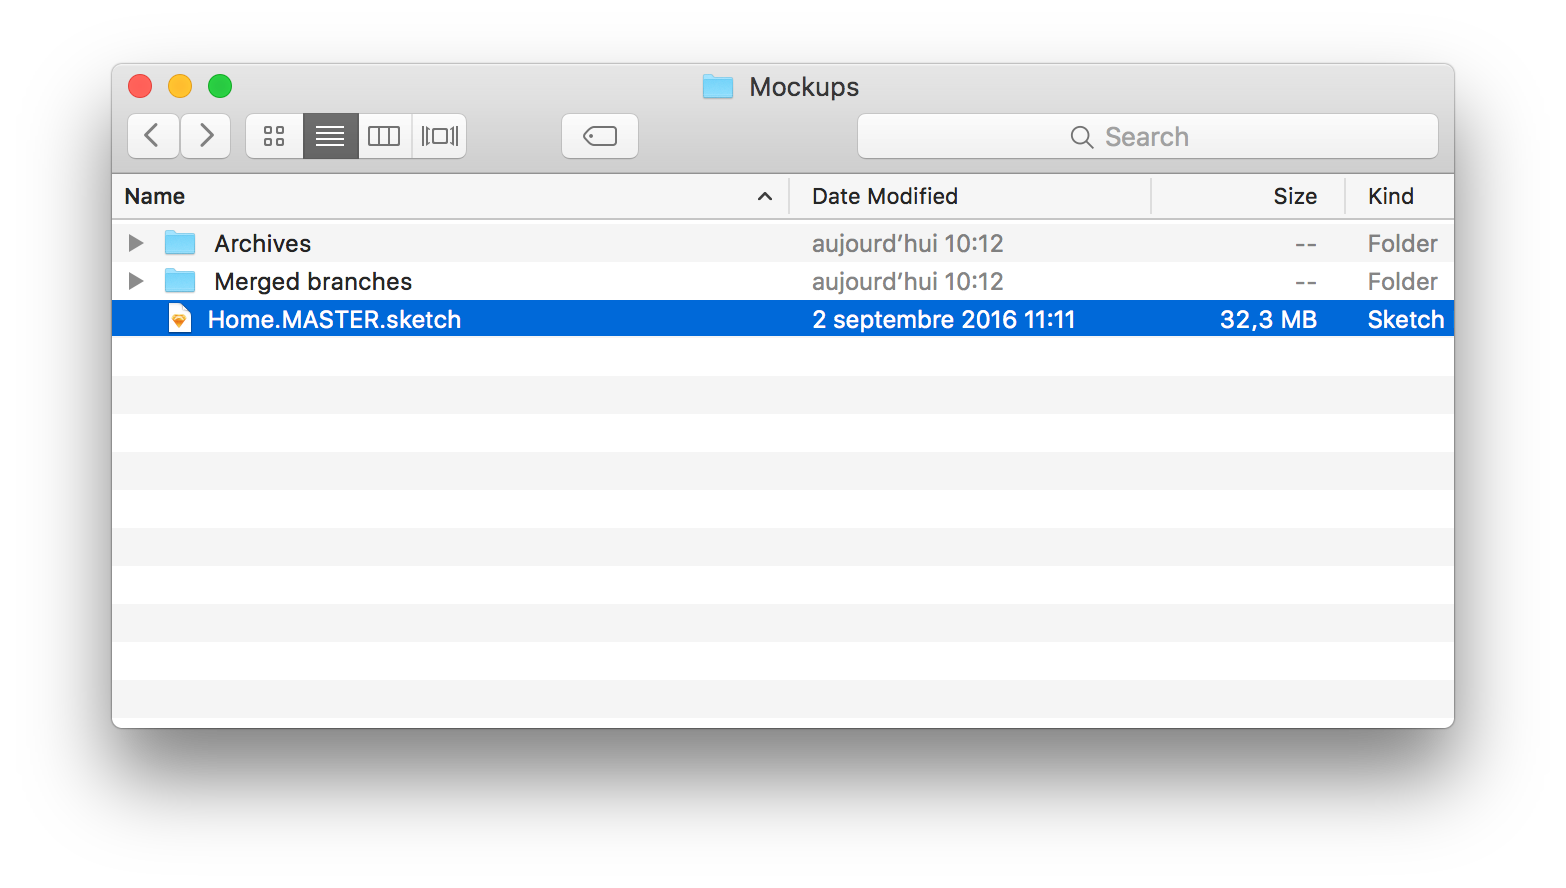Click the Merged branches folder icon
The width and height of the screenshot is (1566, 888).
(x=180, y=281)
